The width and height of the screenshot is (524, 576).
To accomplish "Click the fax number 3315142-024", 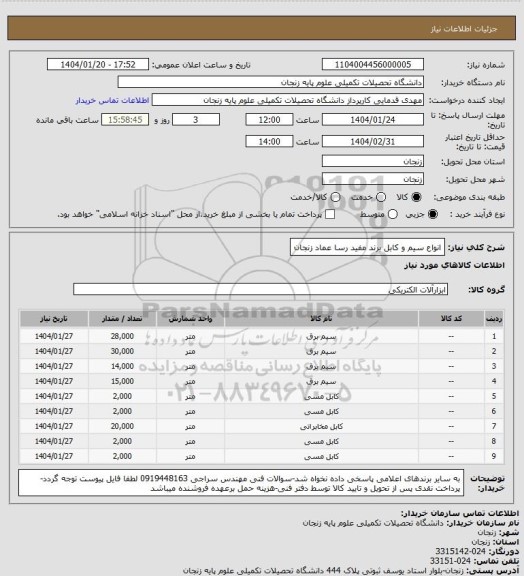I will [x=460, y=551].
